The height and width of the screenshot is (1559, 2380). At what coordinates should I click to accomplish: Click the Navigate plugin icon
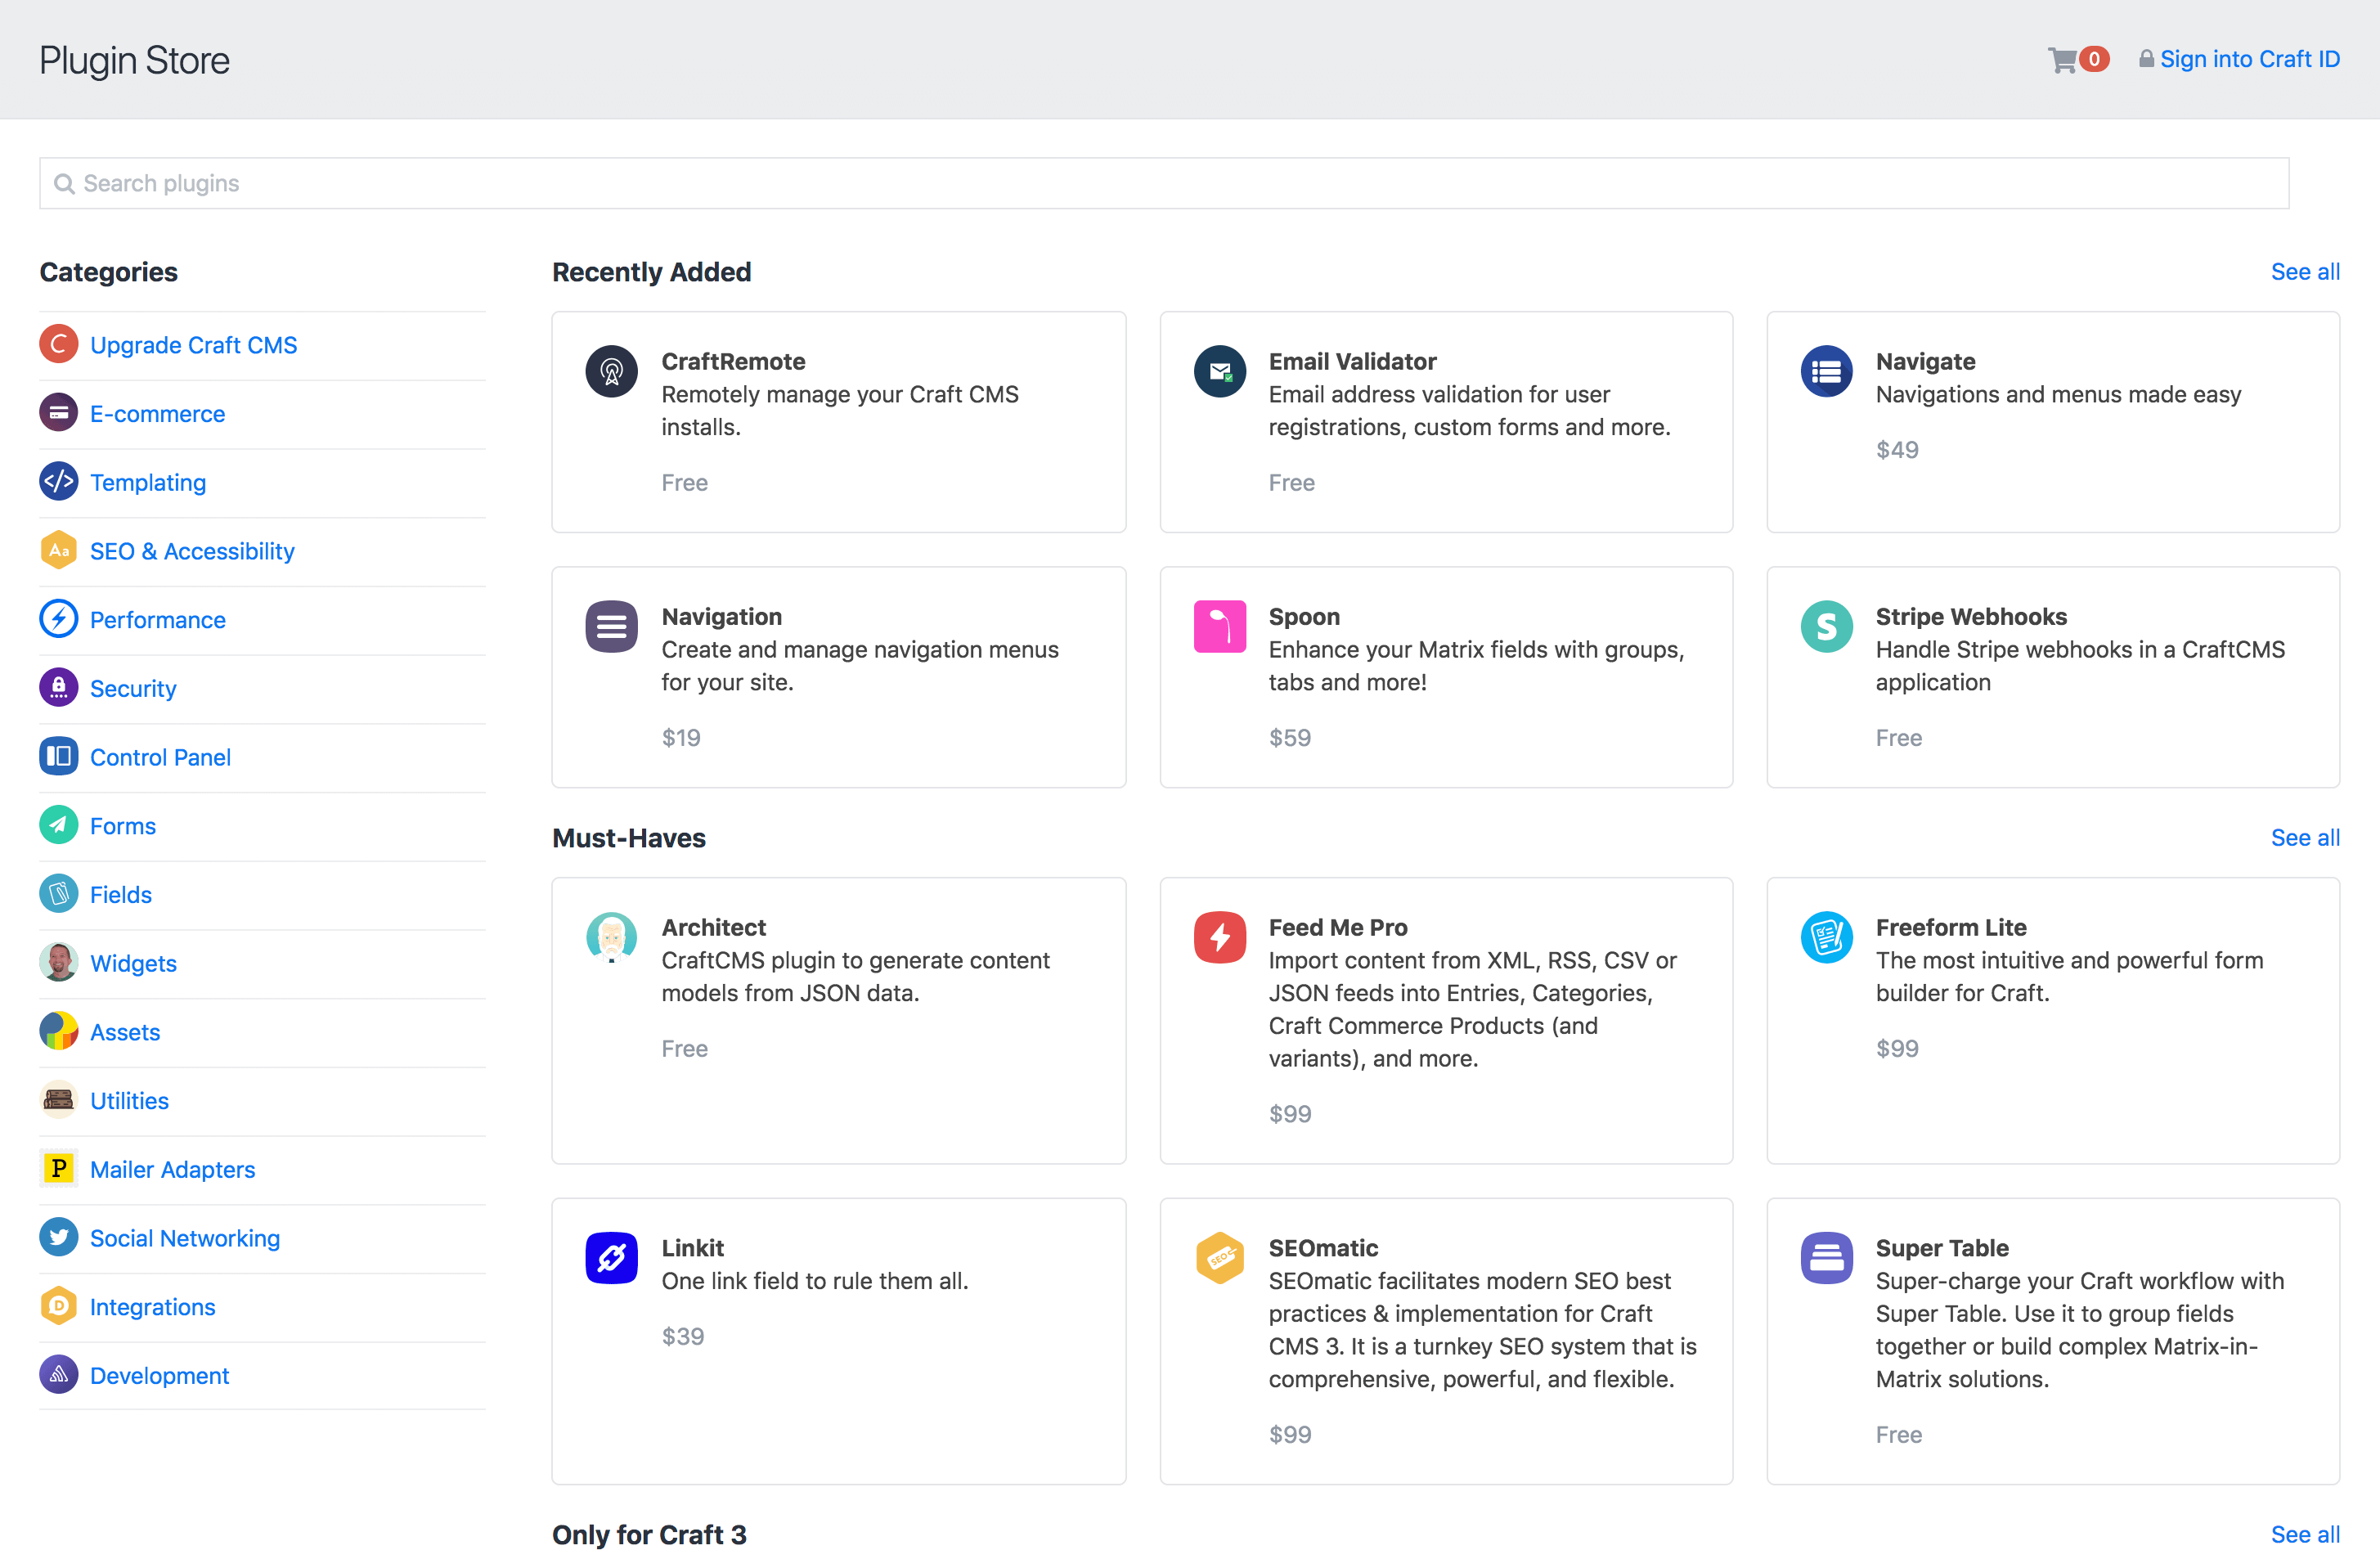point(1827,372)
